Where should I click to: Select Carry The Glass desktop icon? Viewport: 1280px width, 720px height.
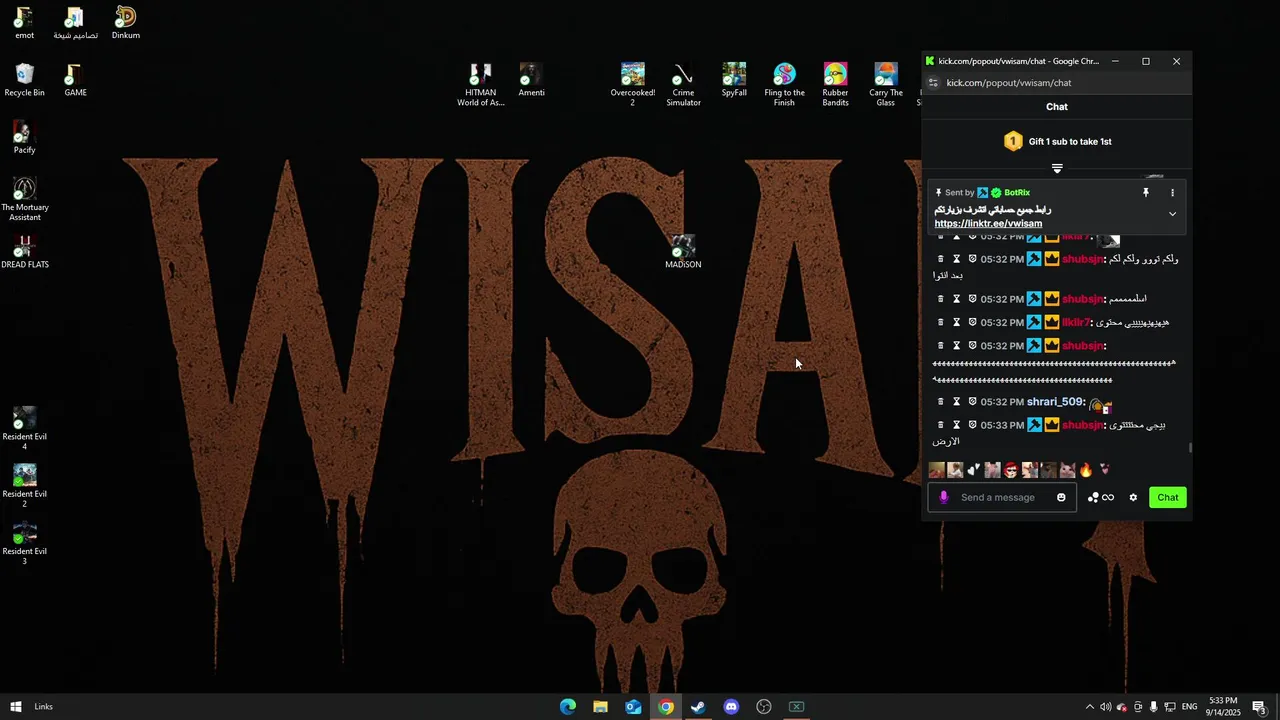point(885,85)
